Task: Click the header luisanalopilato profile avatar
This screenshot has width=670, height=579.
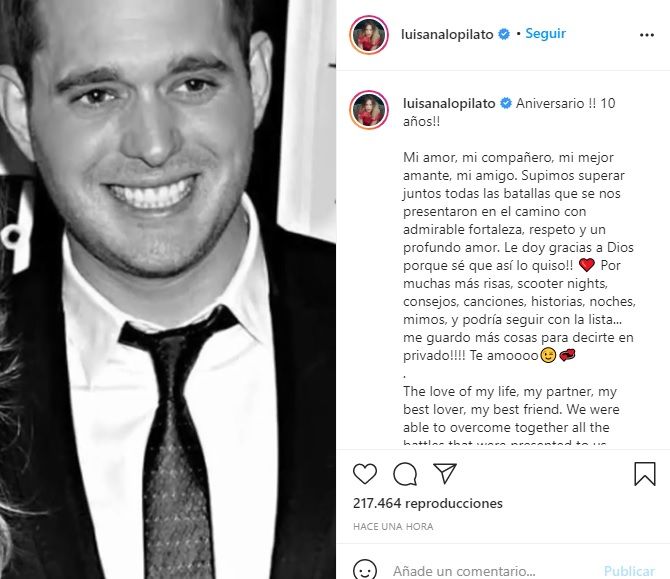Action: (369, 35)
